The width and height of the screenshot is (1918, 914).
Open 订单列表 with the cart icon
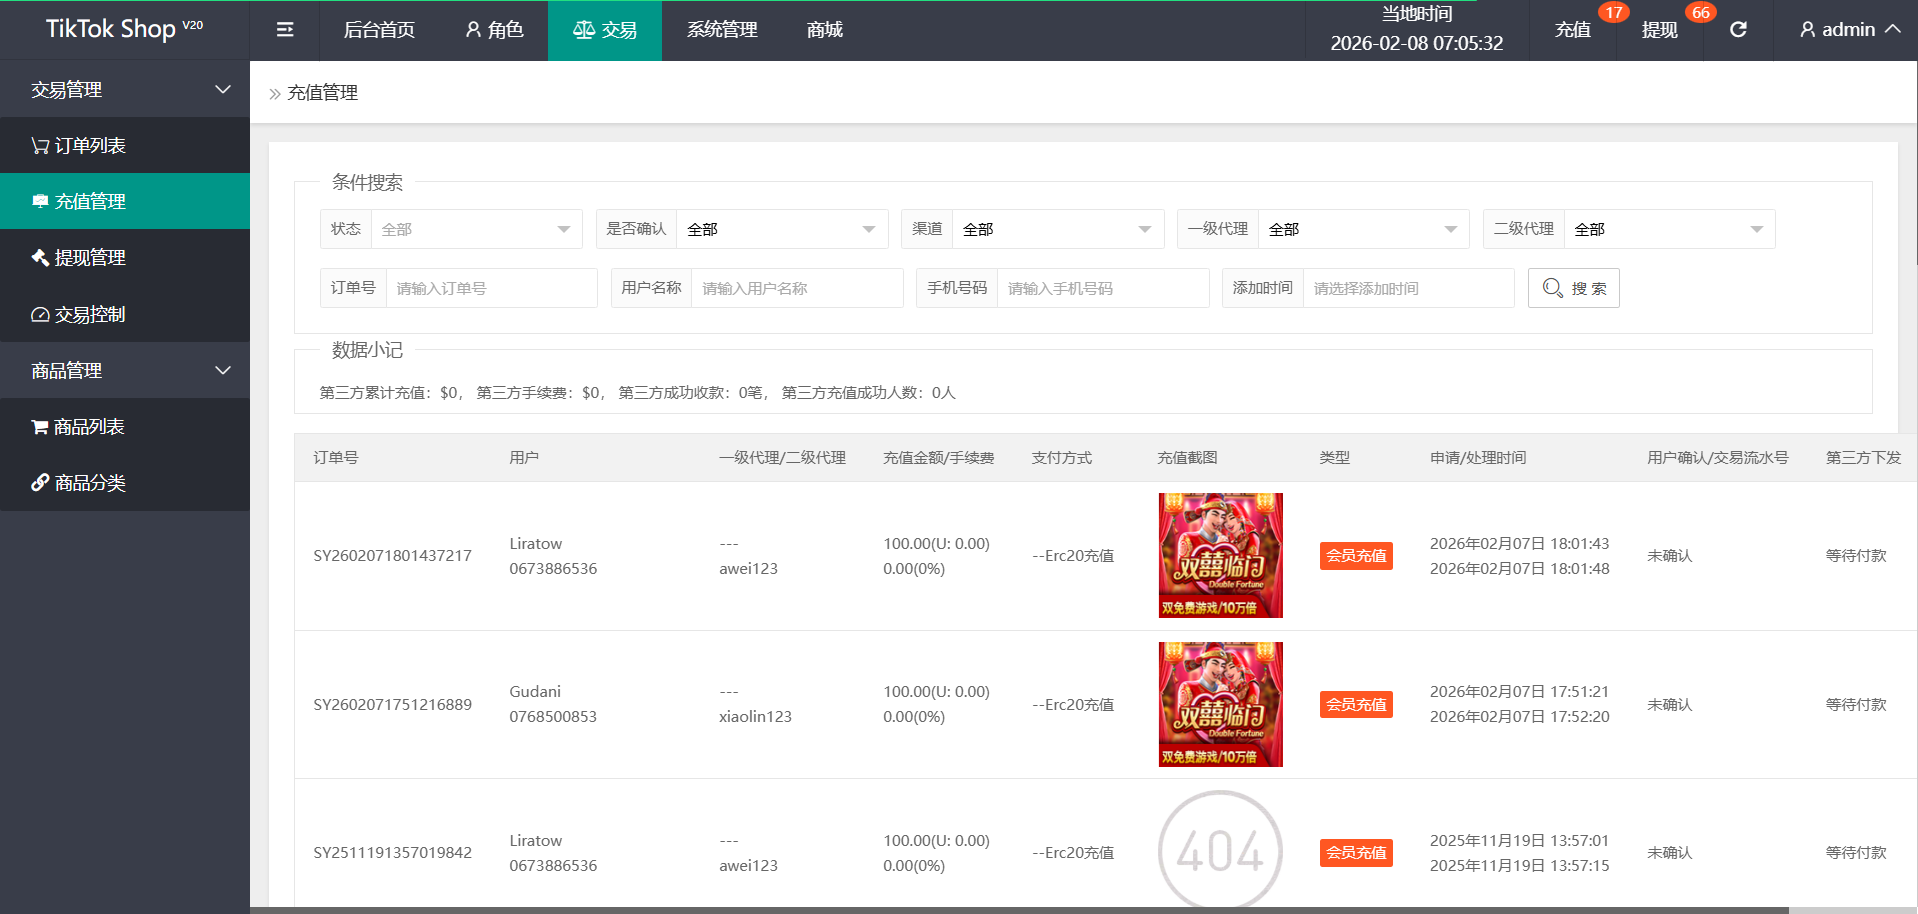click(x=90, y=146)
